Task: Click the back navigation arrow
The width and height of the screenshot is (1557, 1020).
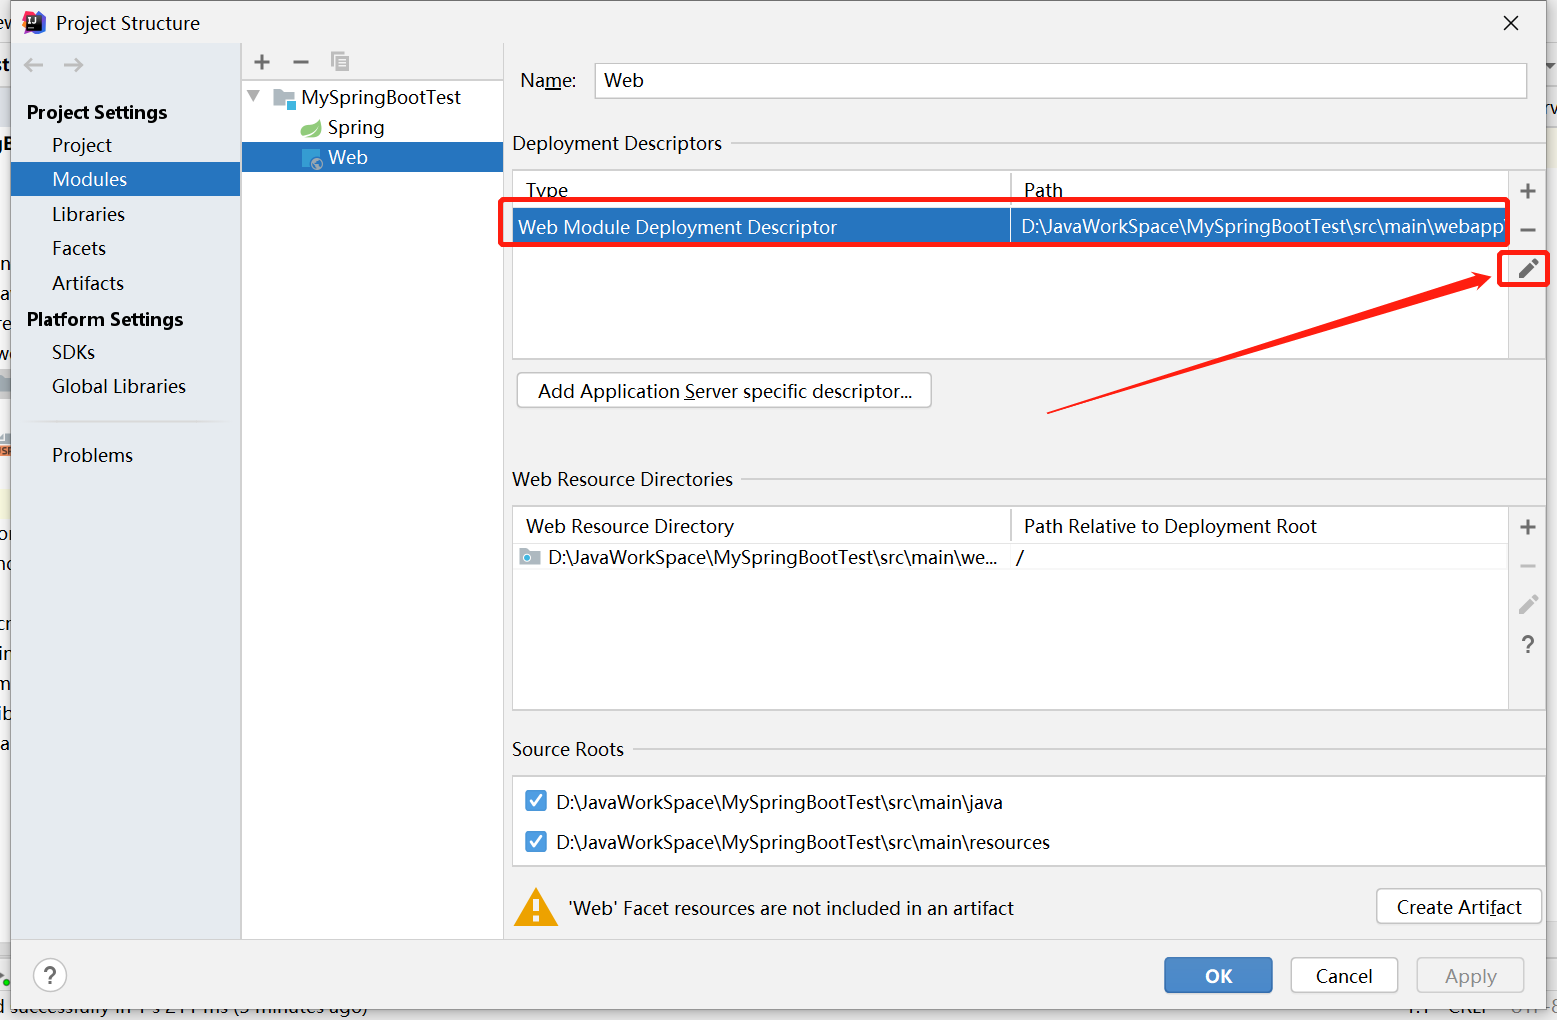Action: (x=33, y=64)
